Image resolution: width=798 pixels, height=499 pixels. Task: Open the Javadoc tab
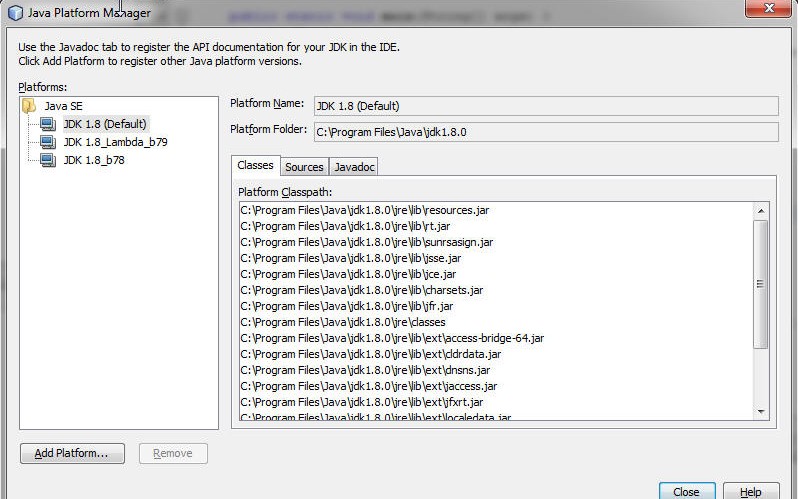coord(354,167)
